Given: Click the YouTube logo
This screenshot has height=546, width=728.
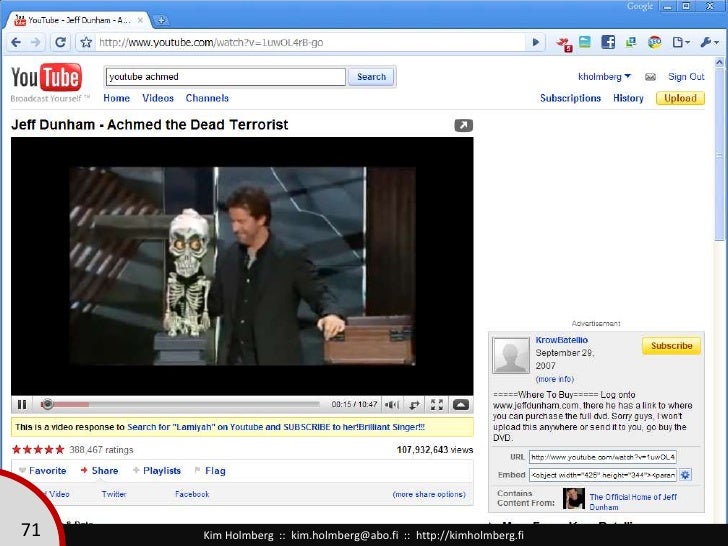Looking at the screenshot, I should pos(46,78).
